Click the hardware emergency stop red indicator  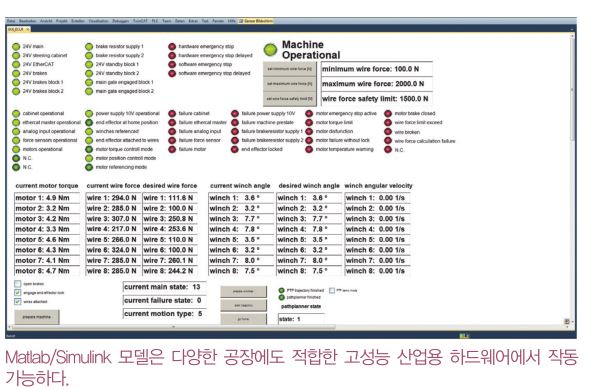(172, 46)
